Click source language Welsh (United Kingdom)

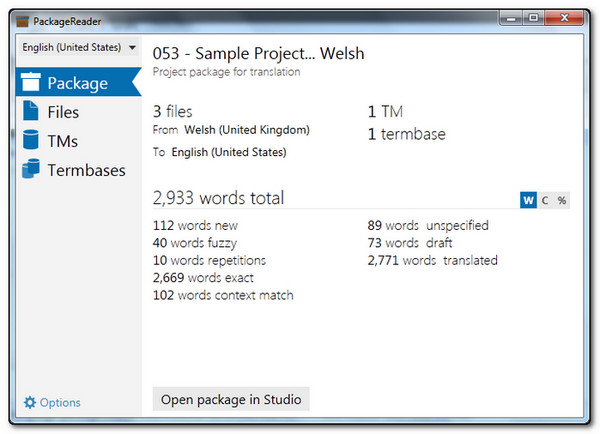(247, 130)
